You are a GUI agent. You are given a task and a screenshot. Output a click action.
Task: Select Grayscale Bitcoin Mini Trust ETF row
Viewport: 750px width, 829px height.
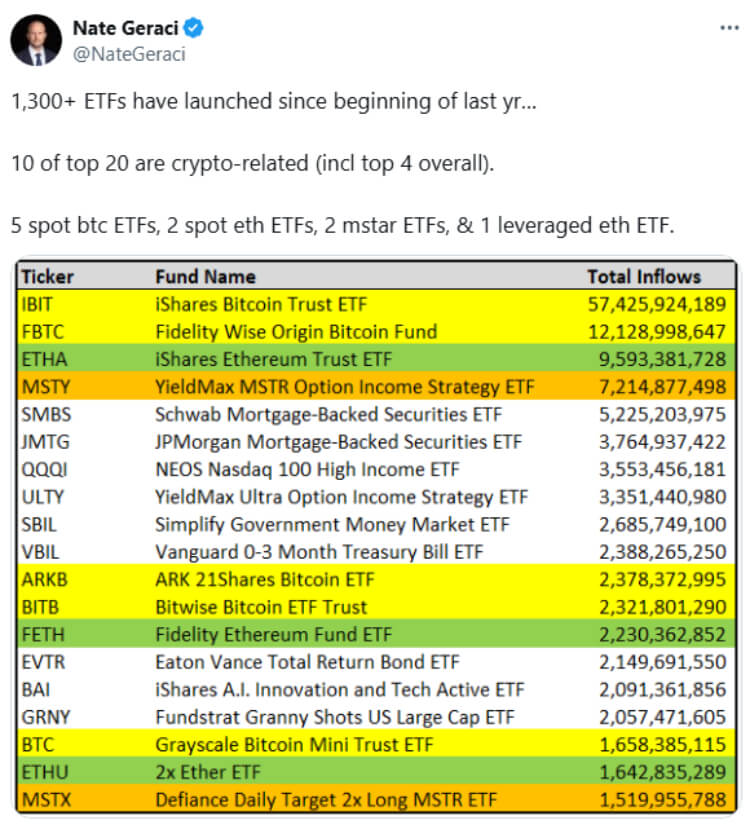pyautogui.click(x=376, y=744)
